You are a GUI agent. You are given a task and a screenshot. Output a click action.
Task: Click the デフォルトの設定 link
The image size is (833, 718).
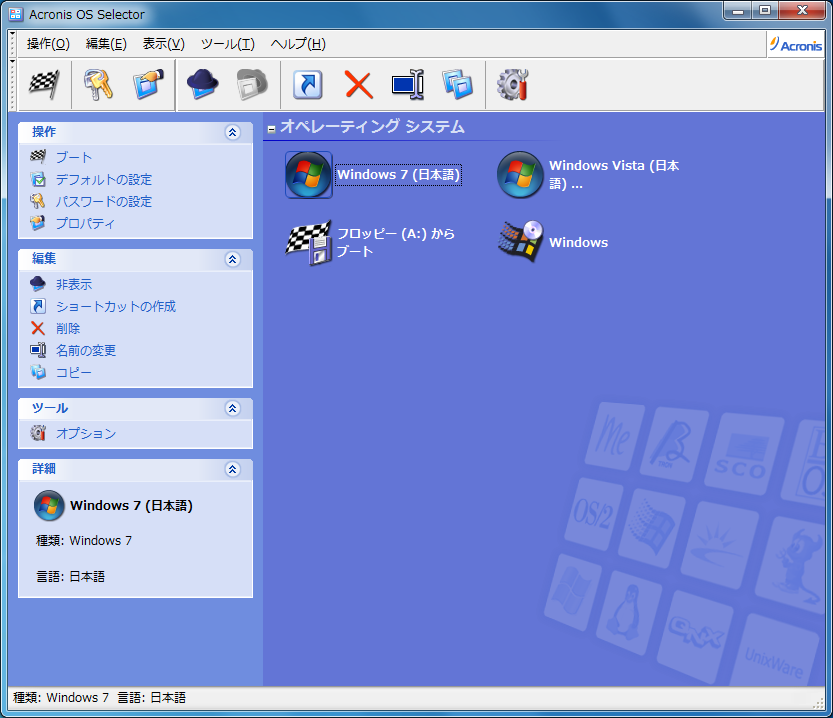[x=104, y=180]
